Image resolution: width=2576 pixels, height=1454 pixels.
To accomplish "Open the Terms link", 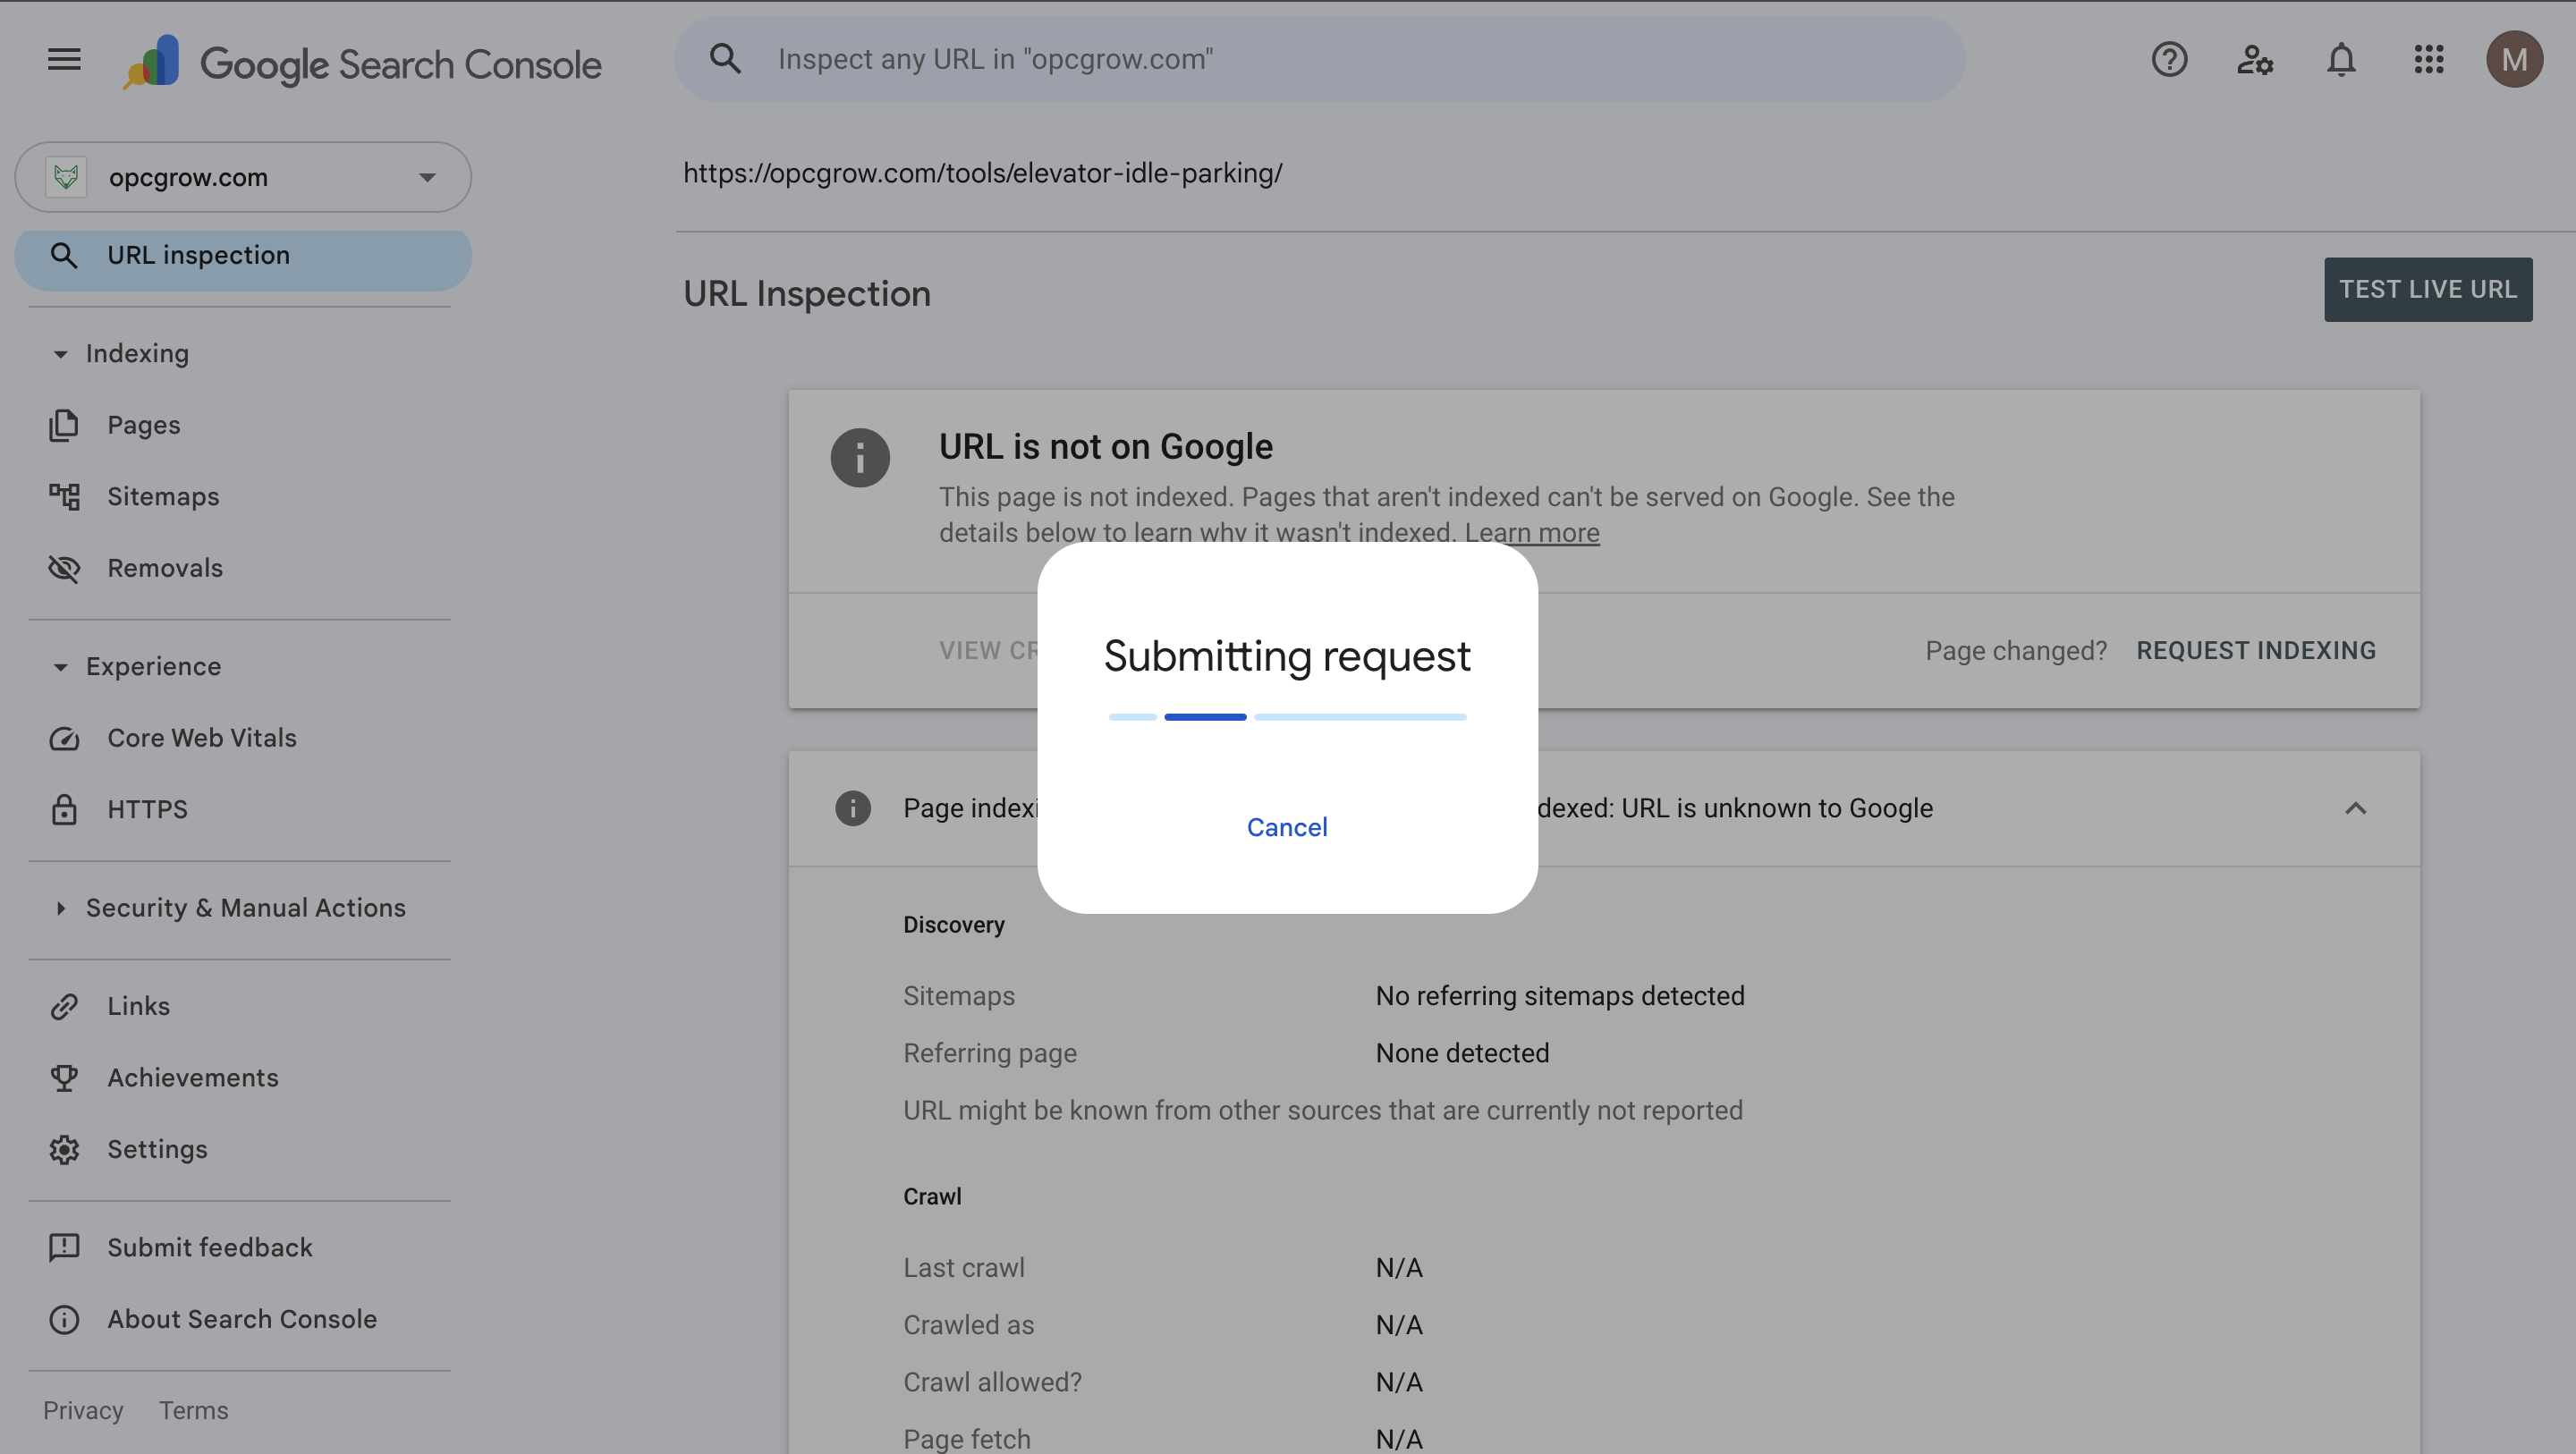I will pyautogui.click(x=194, y=1411).
